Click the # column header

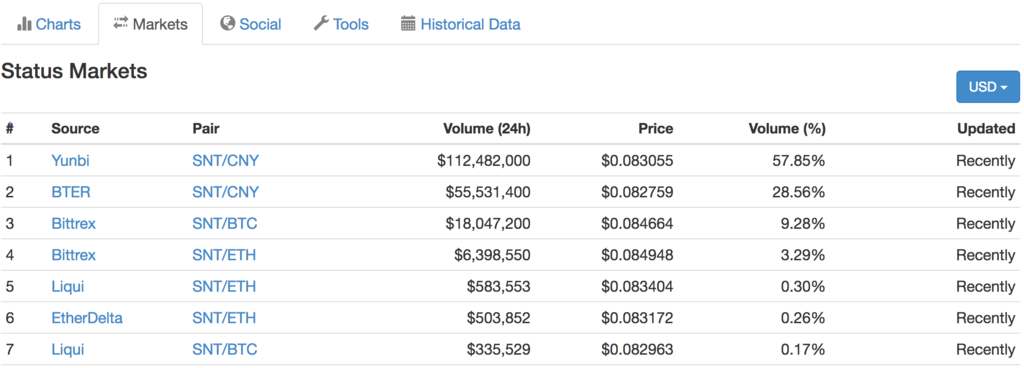(9, 129)
